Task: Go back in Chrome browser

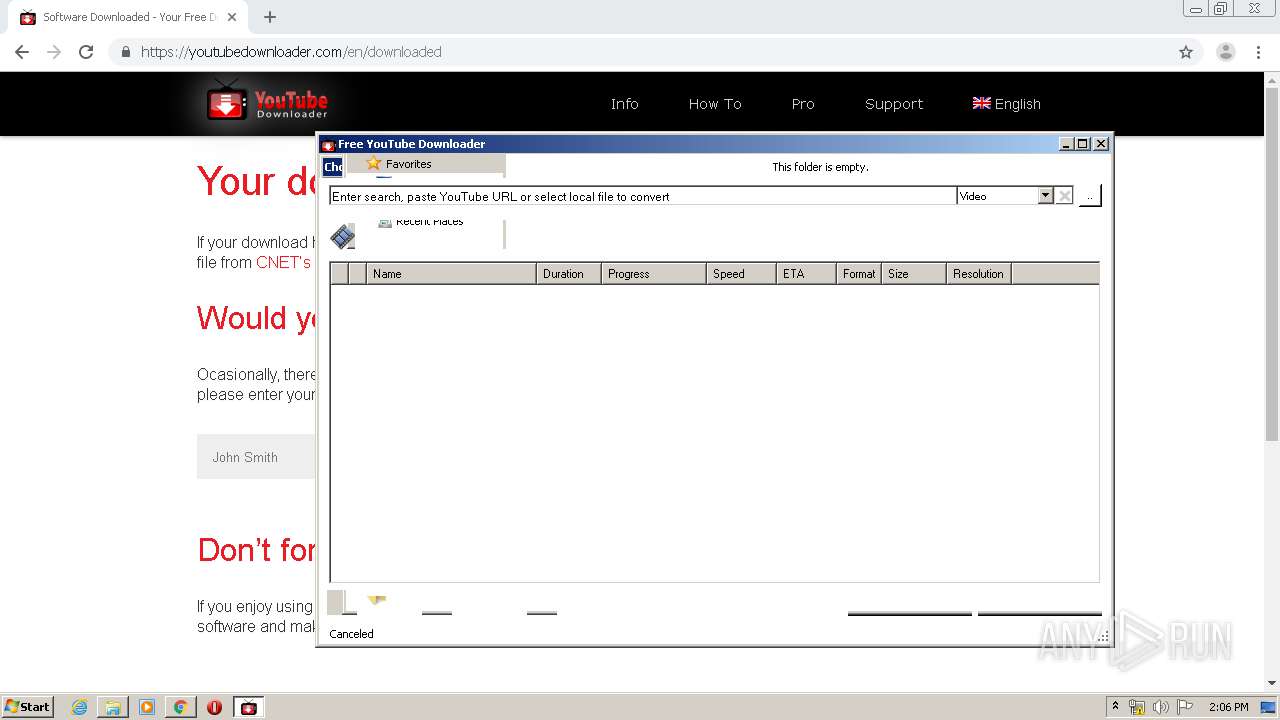Action: pyautogui.click(x=22, y=52)
